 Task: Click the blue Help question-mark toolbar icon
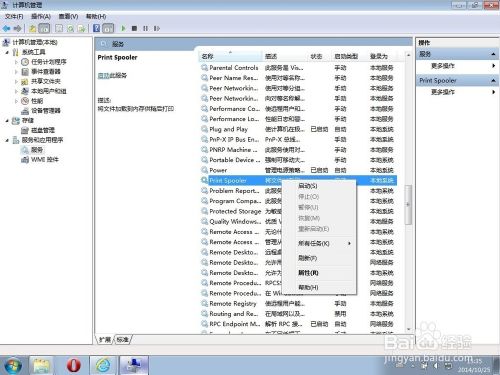96,29
